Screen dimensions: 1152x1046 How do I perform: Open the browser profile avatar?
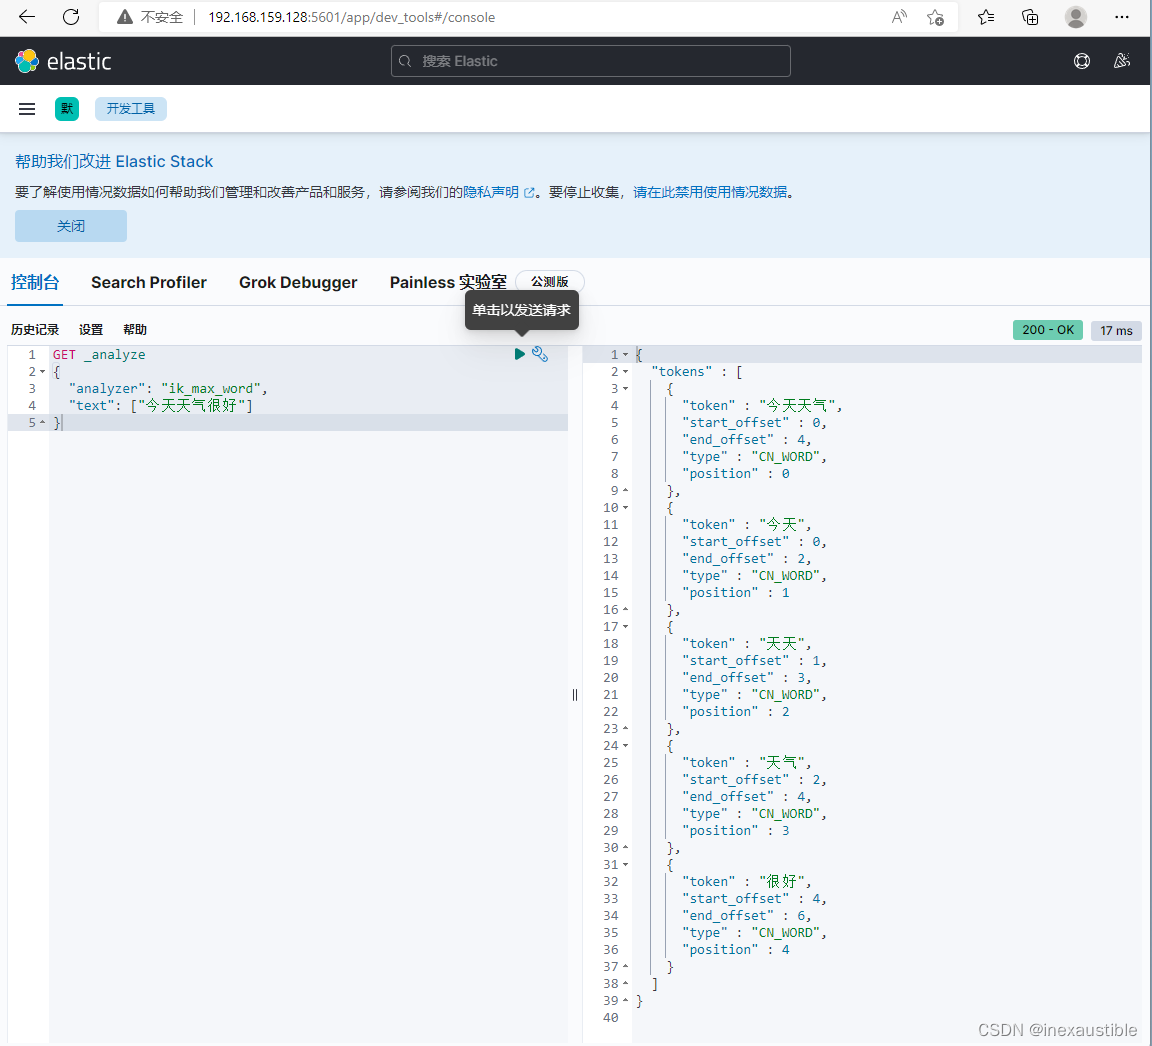[x=1076, y=17]
